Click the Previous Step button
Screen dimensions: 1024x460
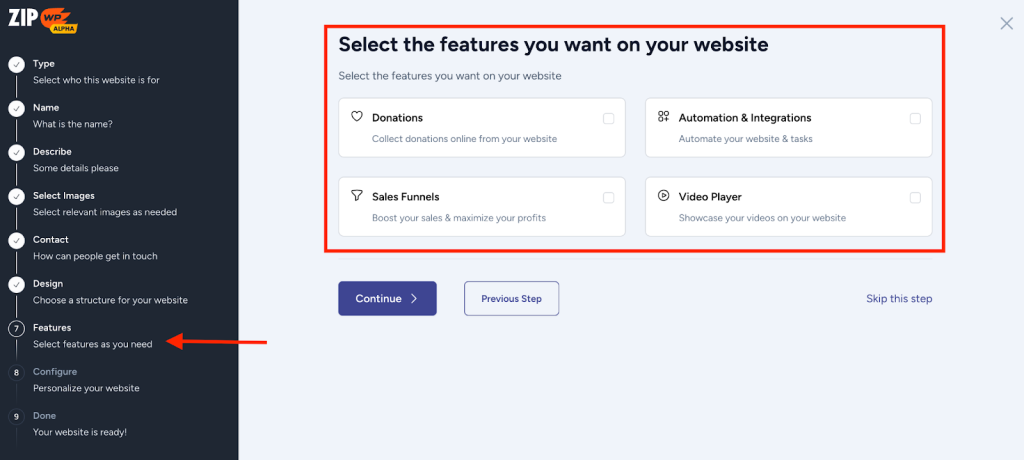511,298
